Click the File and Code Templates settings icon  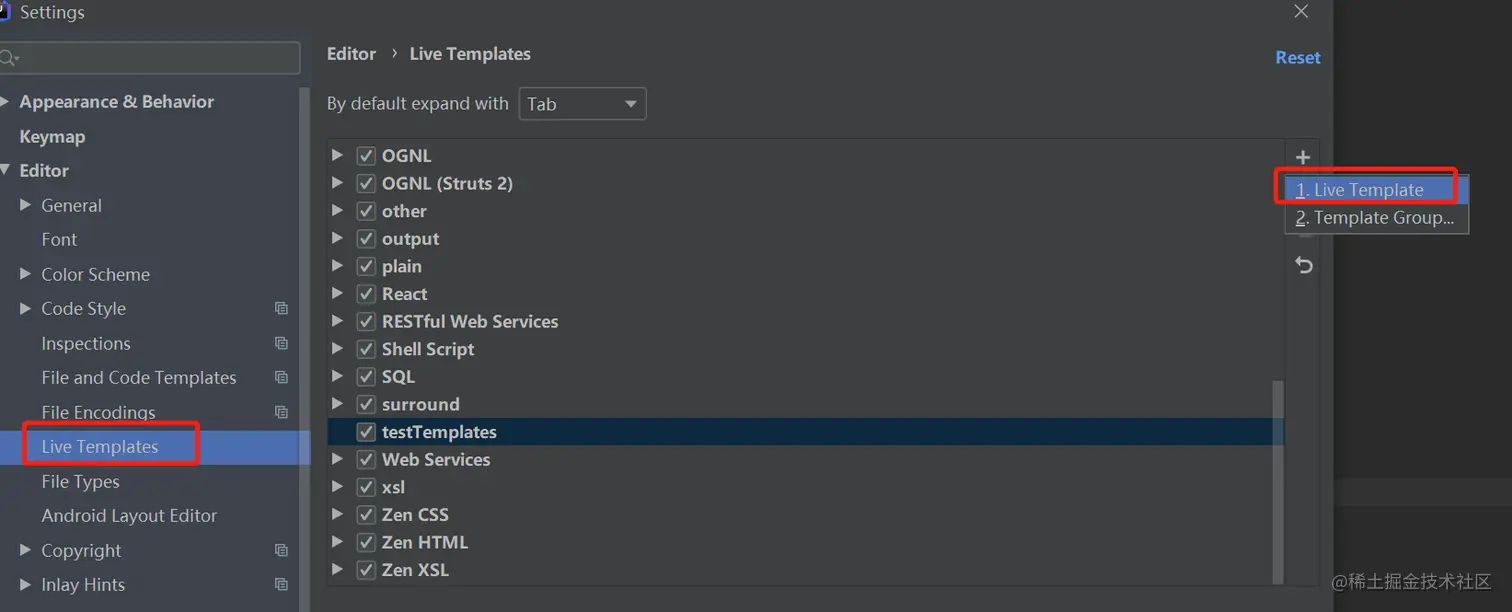point(281,378)
